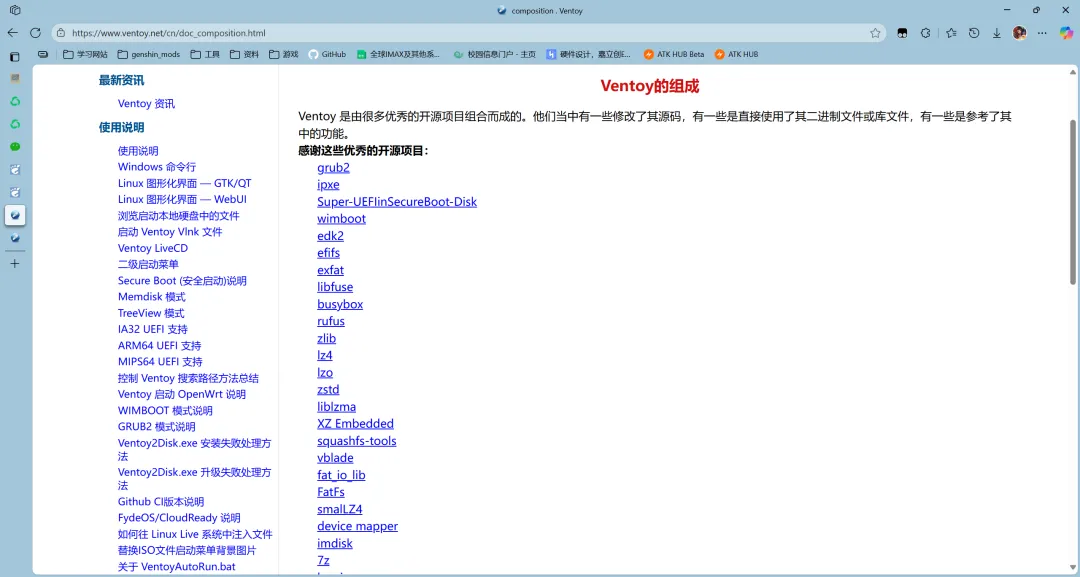Click the first icon on the bookmarks bar

(x=43, y=54)
